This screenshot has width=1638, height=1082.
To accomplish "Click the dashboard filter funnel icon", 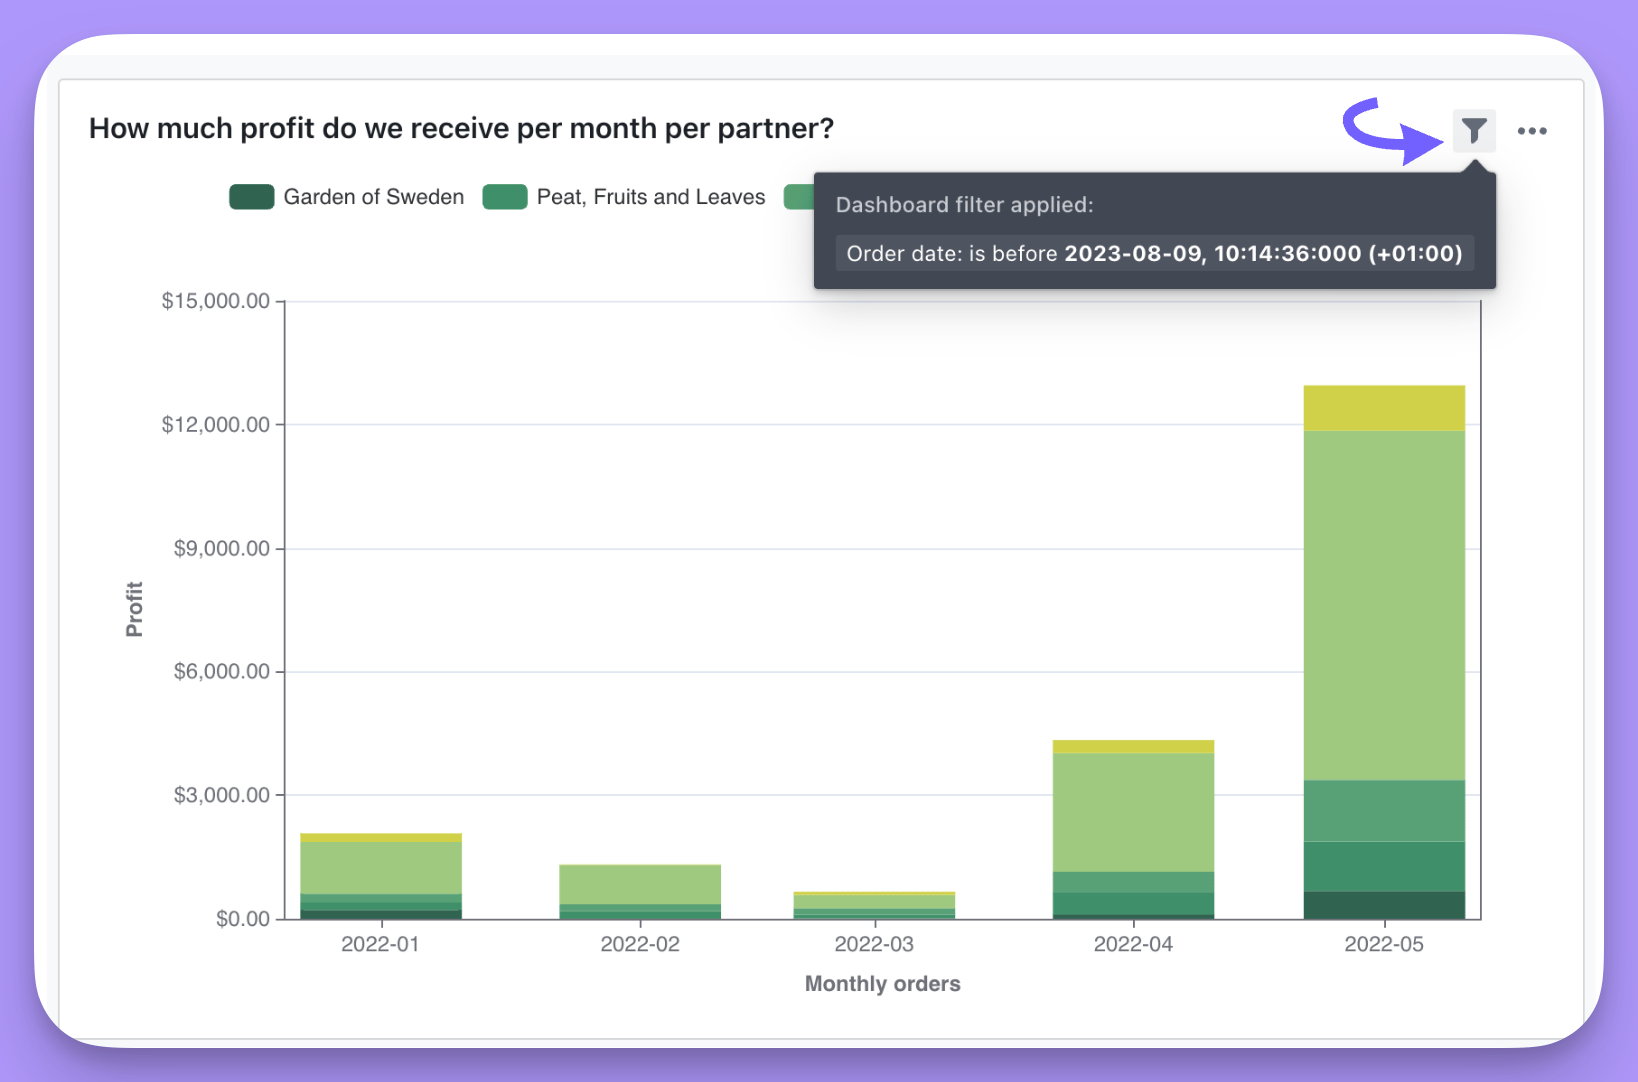I will pos(1474,131).
